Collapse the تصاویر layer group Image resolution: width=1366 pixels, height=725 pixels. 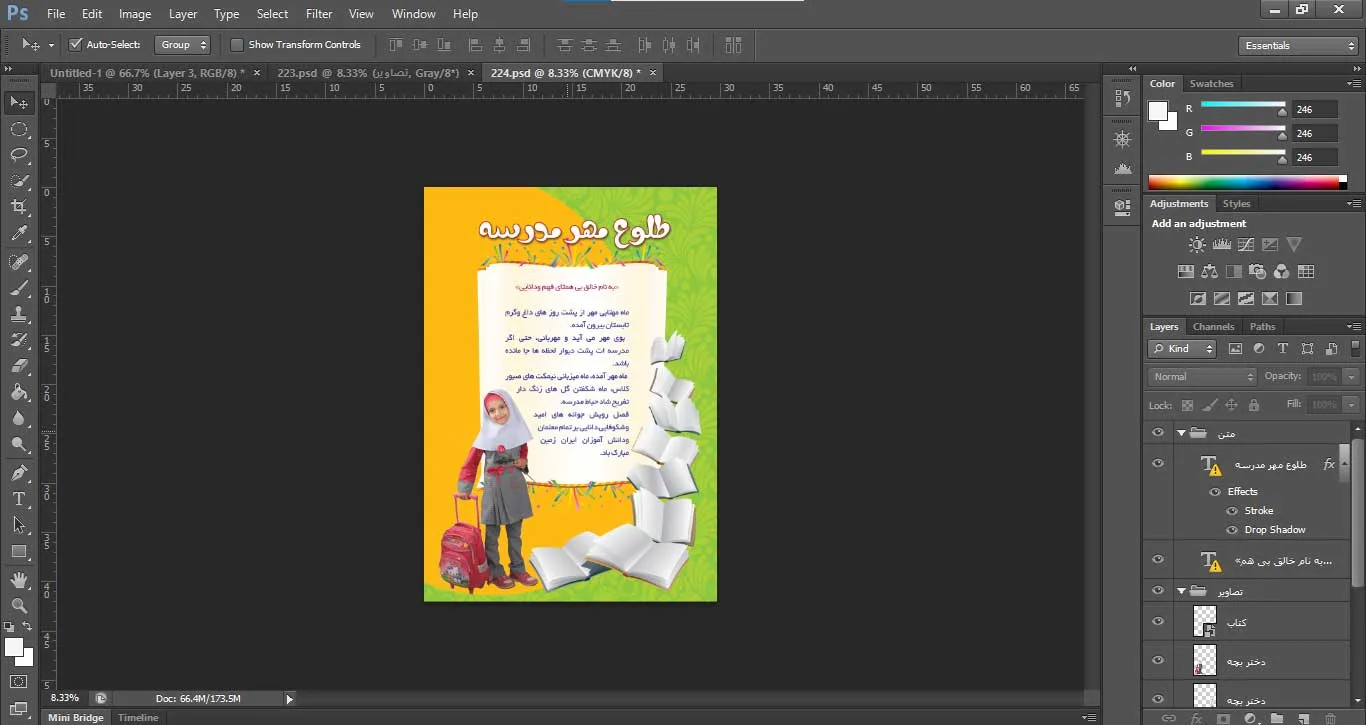pyautogui.click(x=1181, y=591)
